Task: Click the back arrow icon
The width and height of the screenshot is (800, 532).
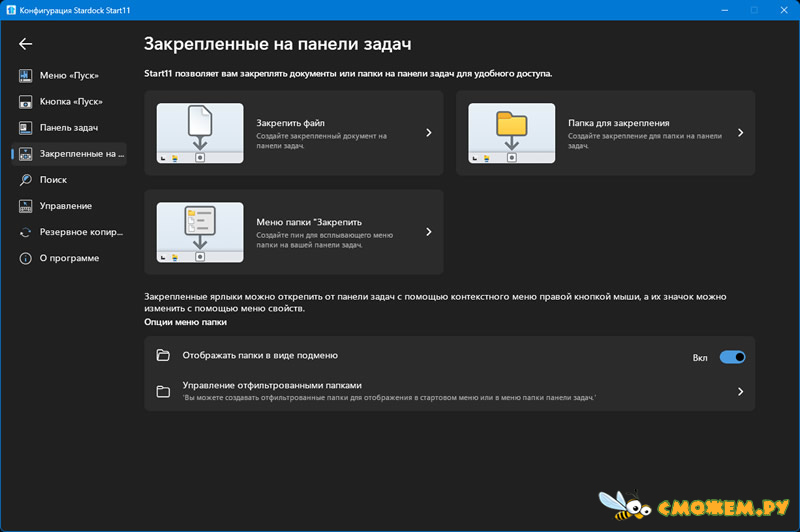Action: 26,44
